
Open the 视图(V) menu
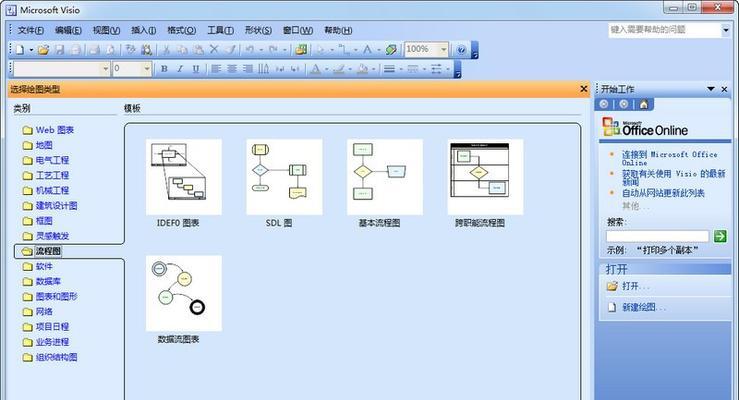pos(106,30)
